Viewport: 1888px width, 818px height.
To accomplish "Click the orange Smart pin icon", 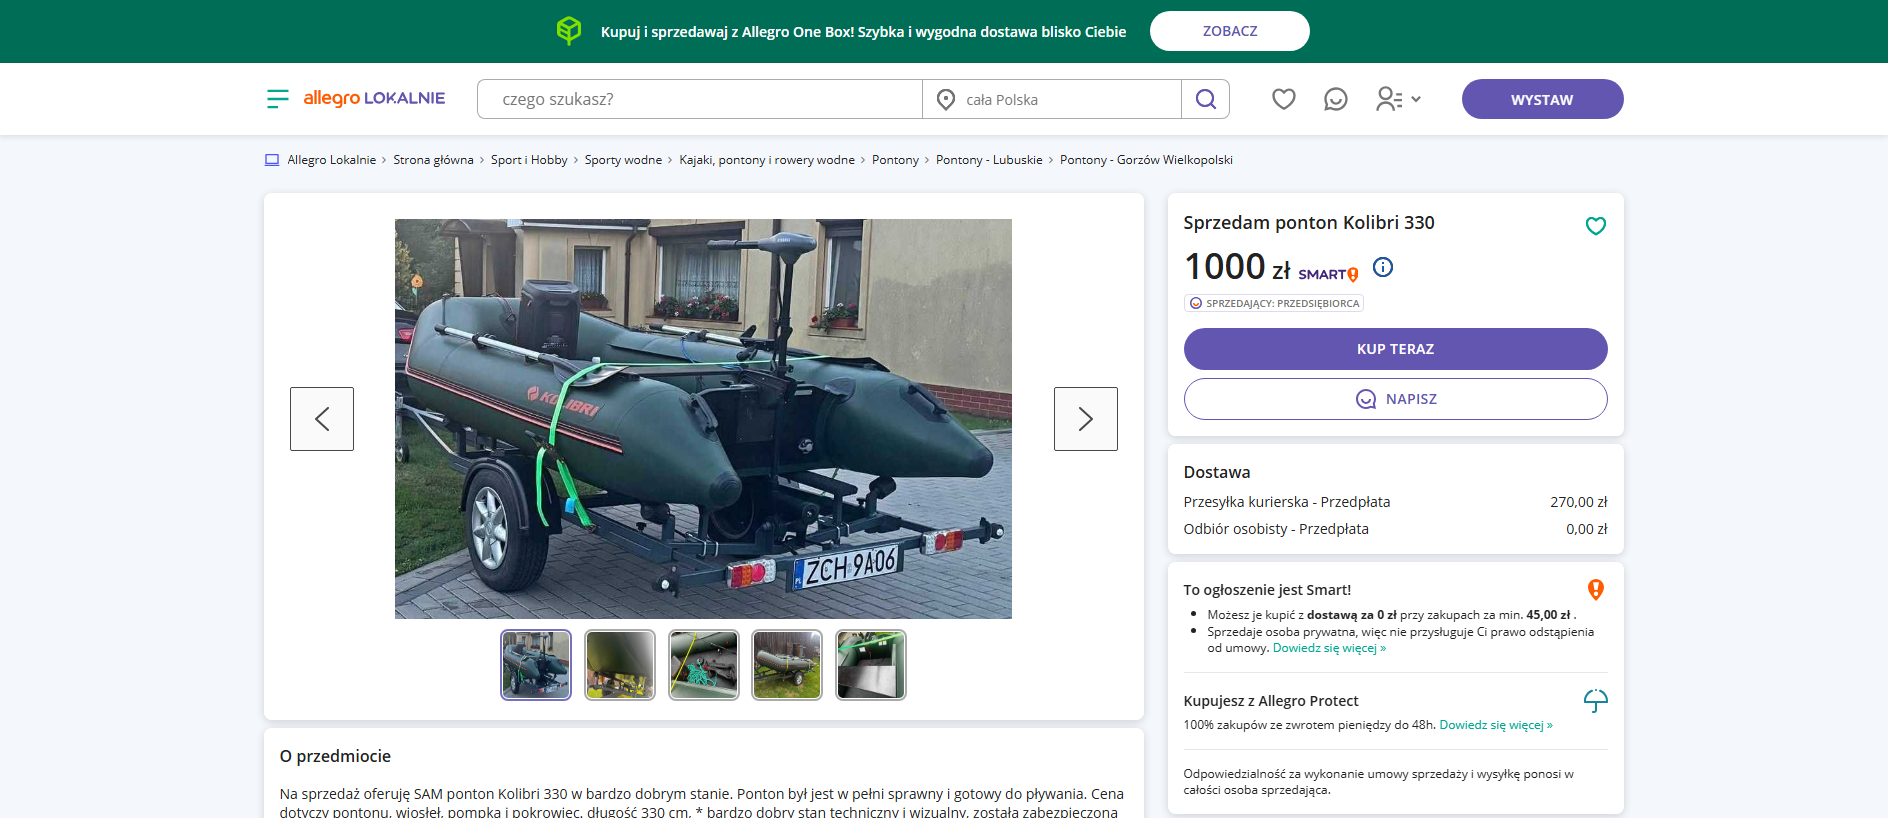I will click(x=1596, y=590).
